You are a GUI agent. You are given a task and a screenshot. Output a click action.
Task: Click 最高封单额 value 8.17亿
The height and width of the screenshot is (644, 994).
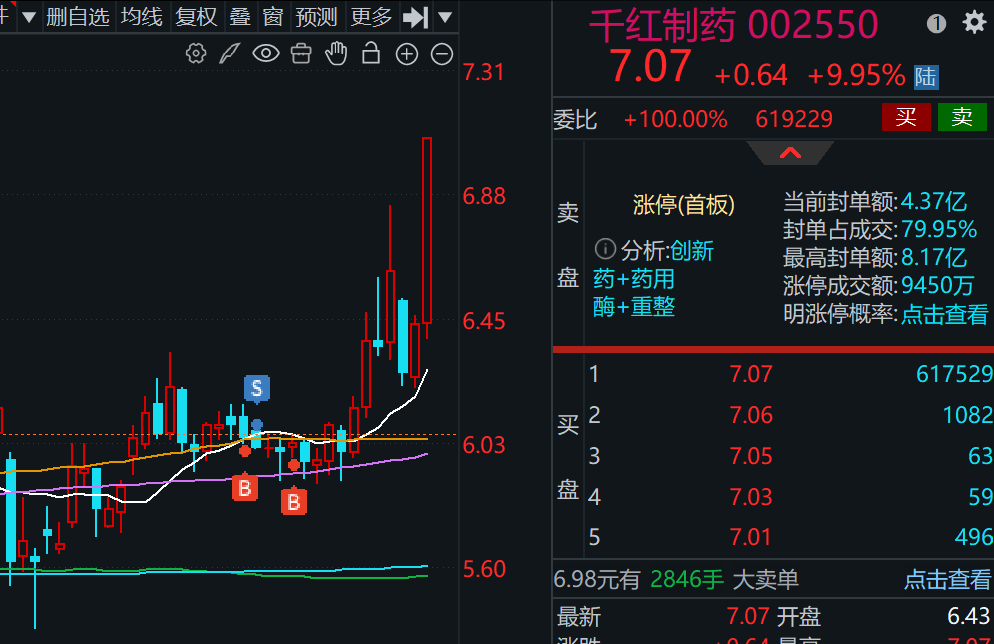click(933, 257)
